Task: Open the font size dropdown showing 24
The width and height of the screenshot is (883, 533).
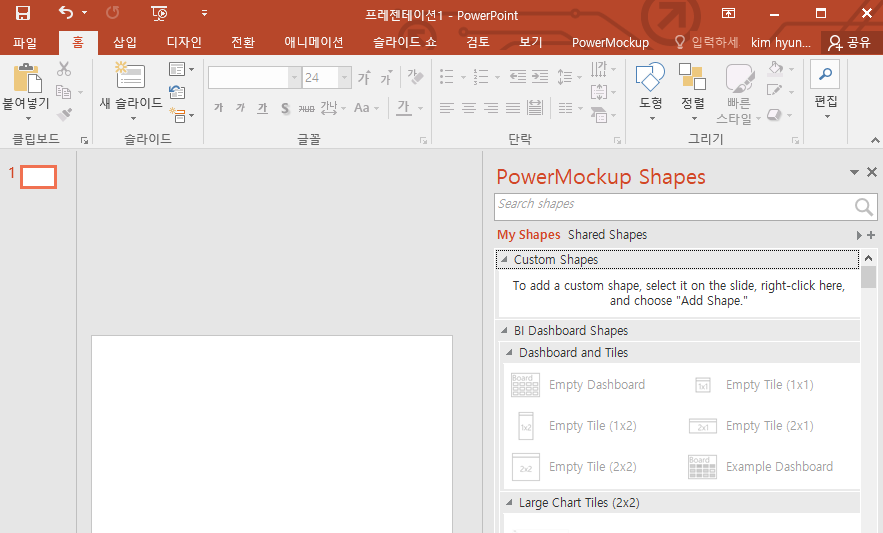Action: [x=345, y=78]
